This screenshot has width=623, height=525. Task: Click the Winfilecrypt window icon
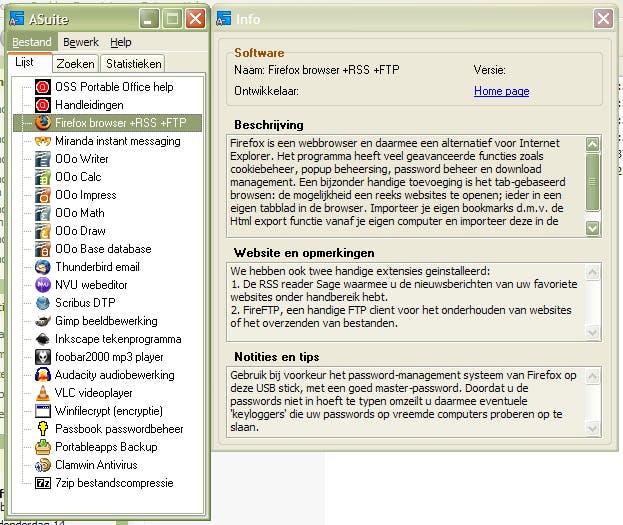43,411
